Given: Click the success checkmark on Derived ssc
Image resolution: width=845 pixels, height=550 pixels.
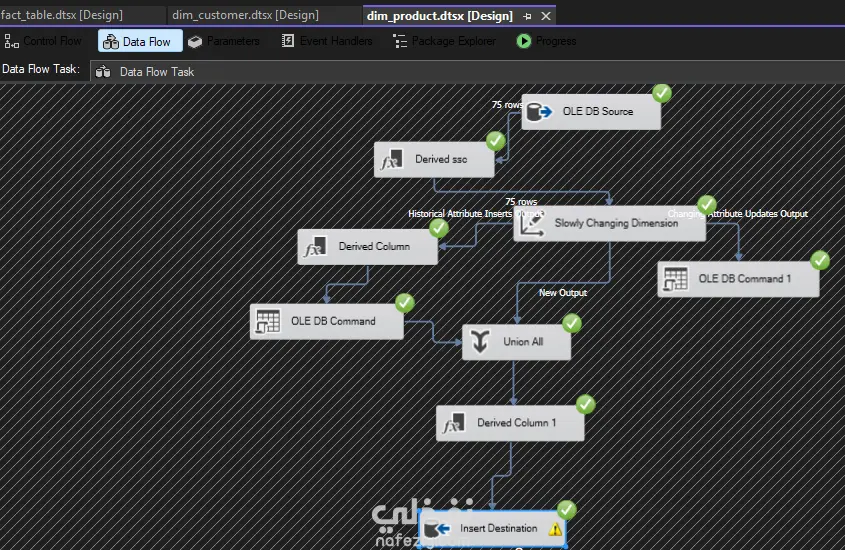Looking at the screenshot, I should pos(496,141).
